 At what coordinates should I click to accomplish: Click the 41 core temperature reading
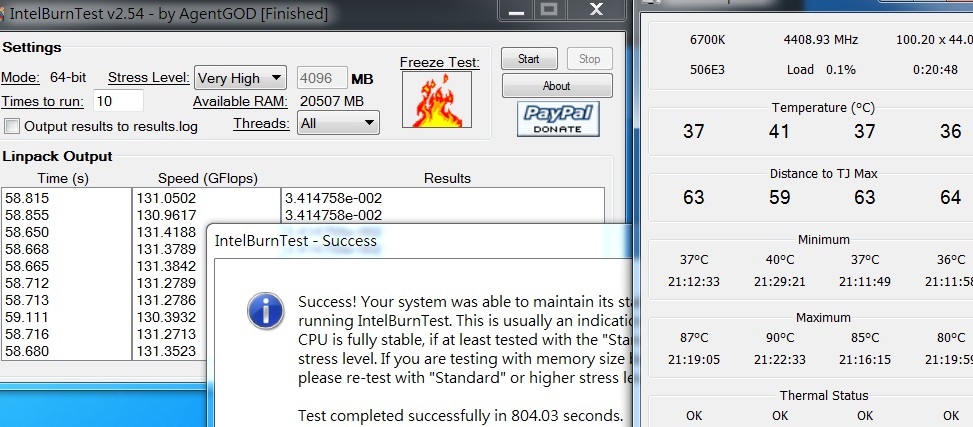[x=779, y=132]
